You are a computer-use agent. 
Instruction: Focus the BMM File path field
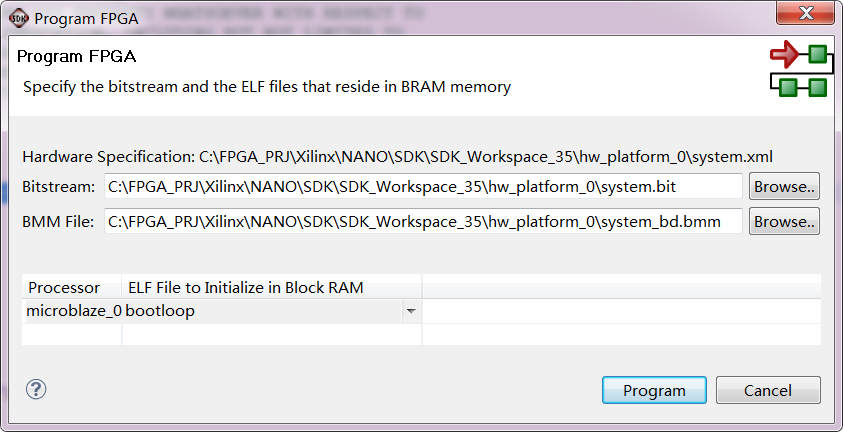423,221
